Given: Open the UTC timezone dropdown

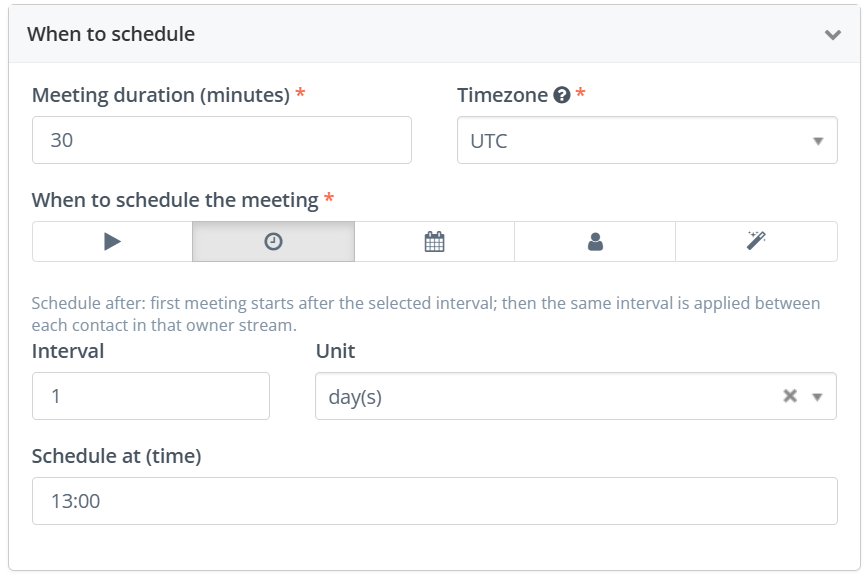Looking at the screenshot, I should click(647, 140).
